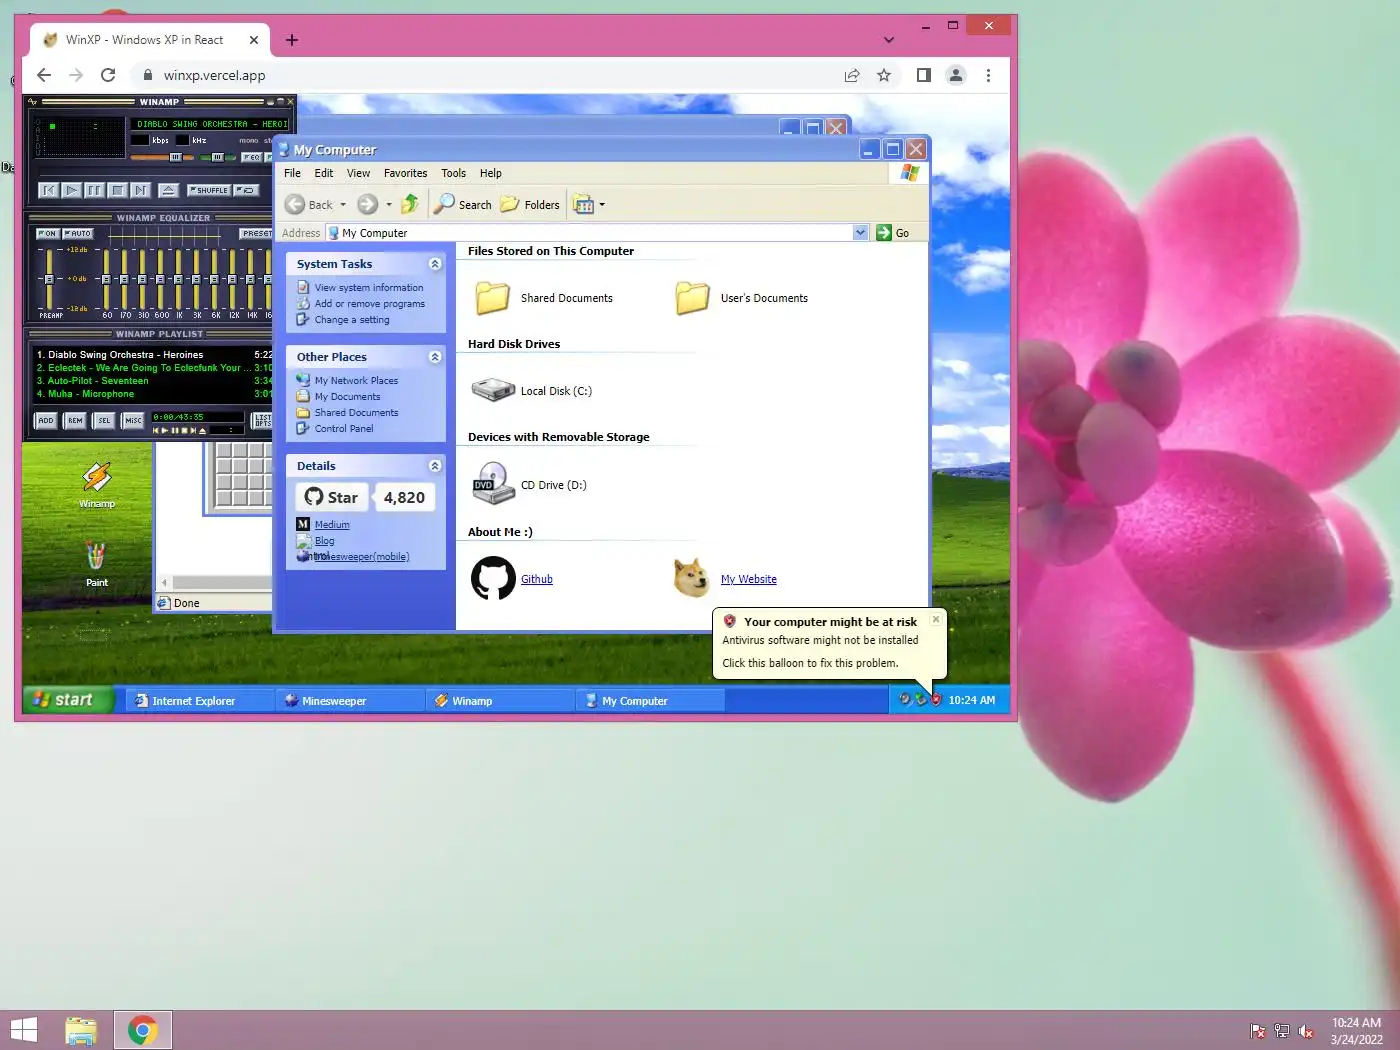Click the Forward arrow in My Computer toolbar
1400x1050 pixels.
[368, 205]
